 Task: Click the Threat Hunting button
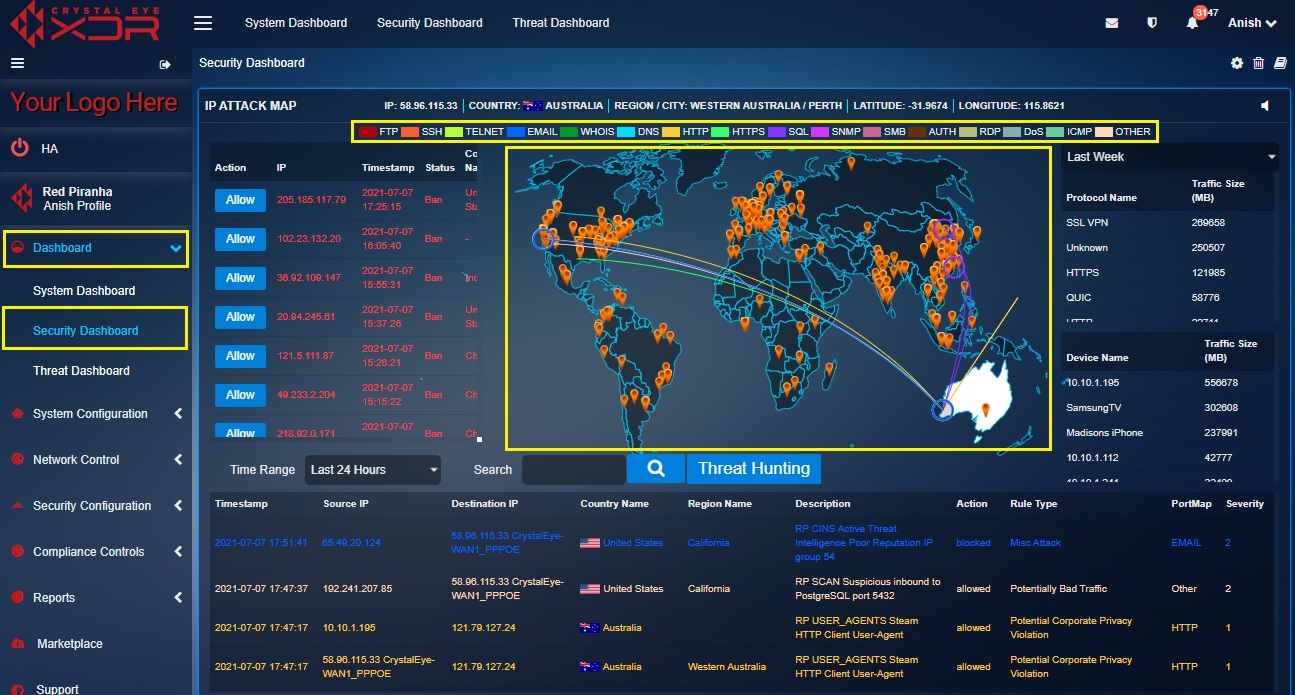tap(754, 469)
